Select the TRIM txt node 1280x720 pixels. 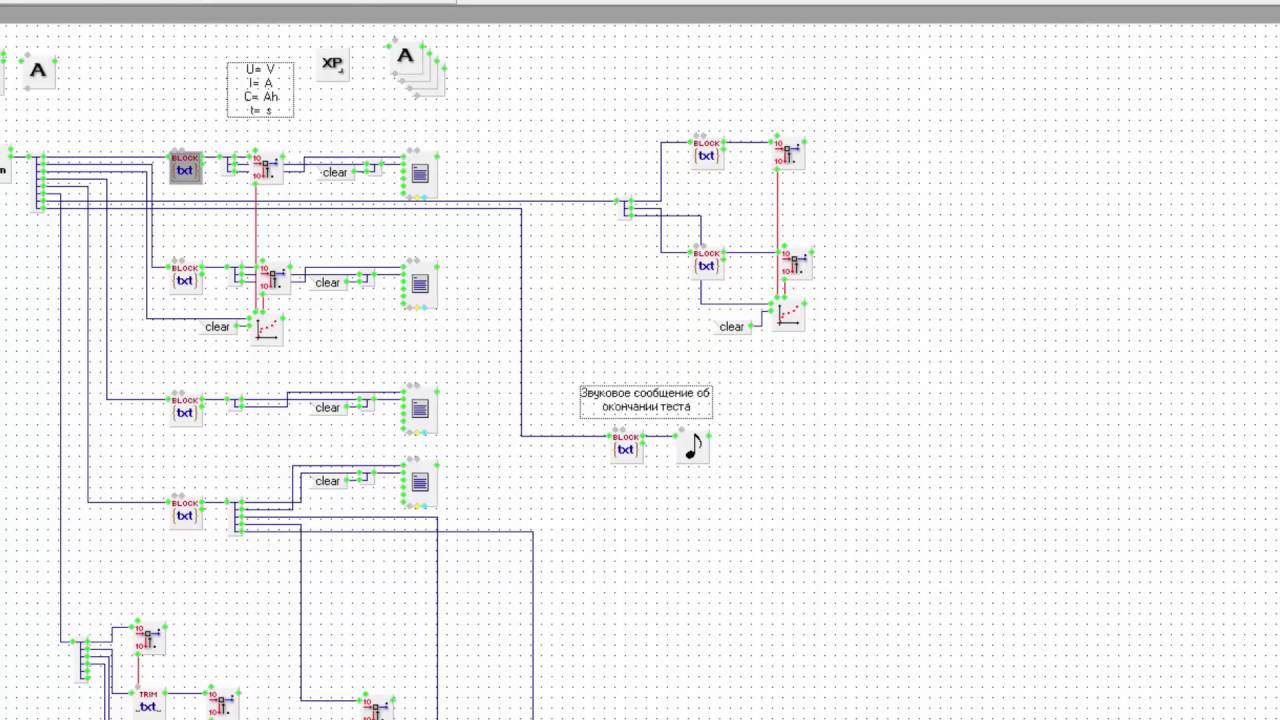point(148,703)
